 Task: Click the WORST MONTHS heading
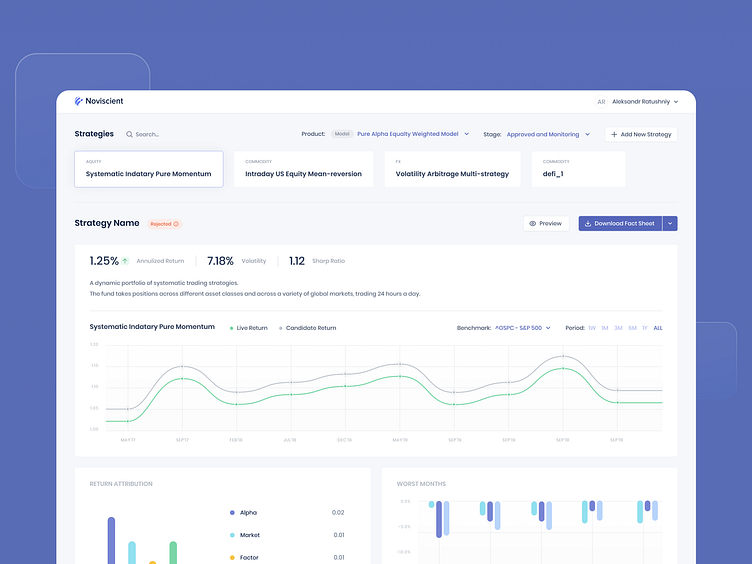point(421,484)
